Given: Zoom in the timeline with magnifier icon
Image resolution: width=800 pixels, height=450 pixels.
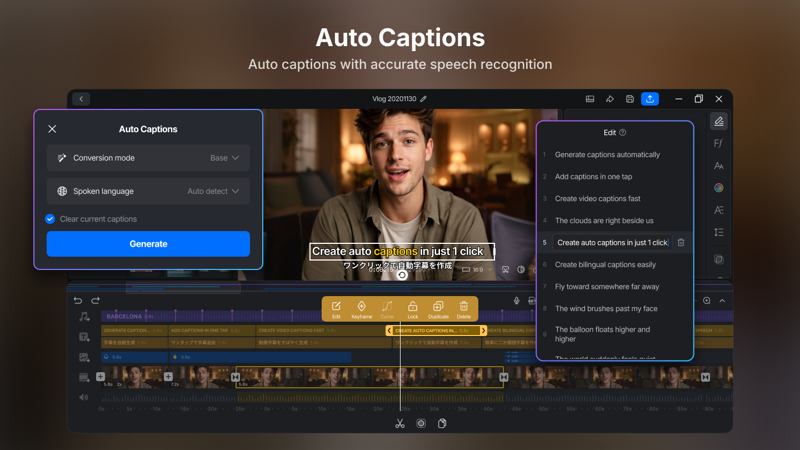Looking at the screenshot, I should pos(707,301).
